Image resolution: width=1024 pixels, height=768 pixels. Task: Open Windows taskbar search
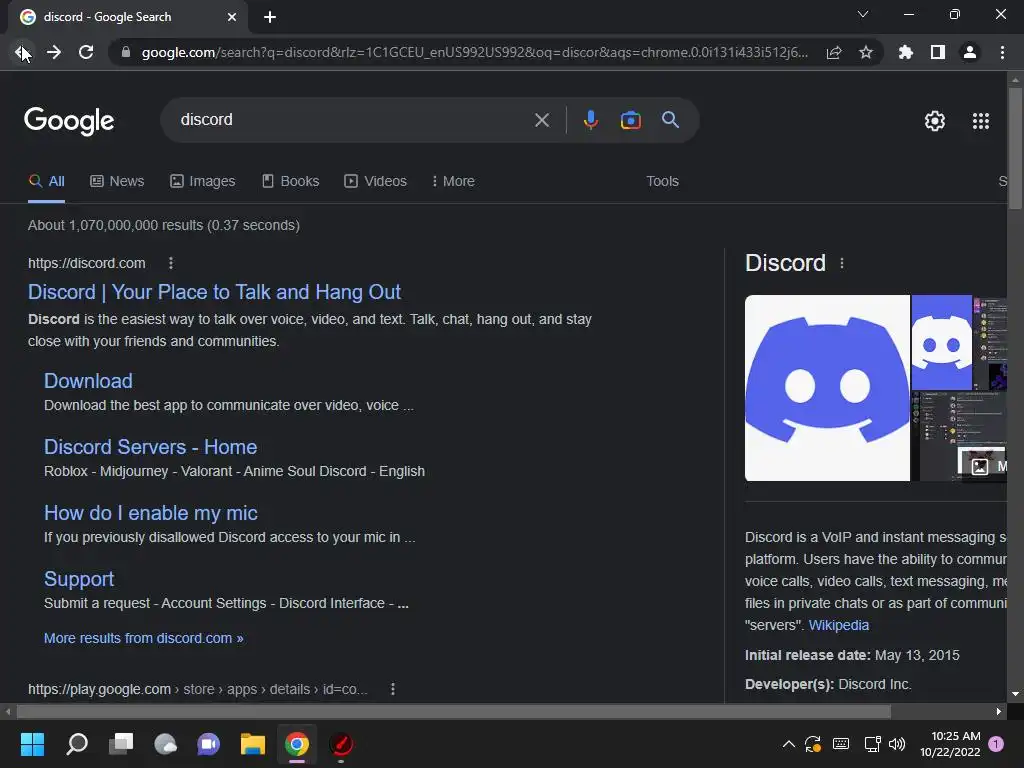pos(77,744)
